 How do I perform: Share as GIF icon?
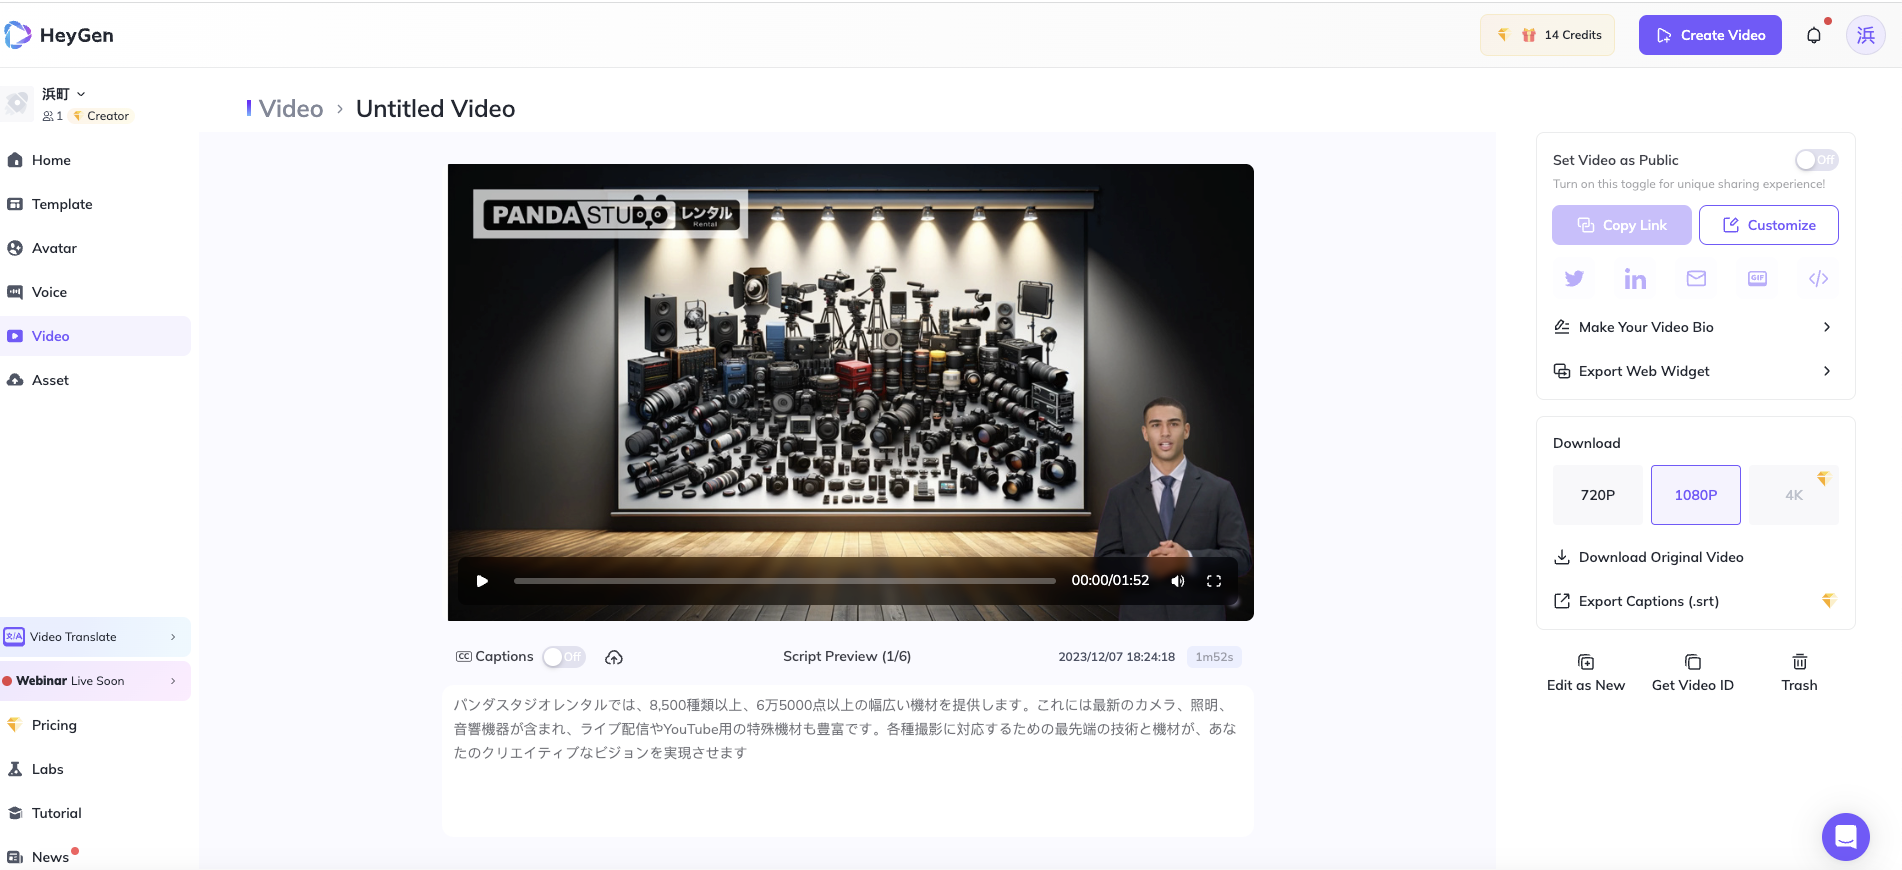coord(1757,279)
